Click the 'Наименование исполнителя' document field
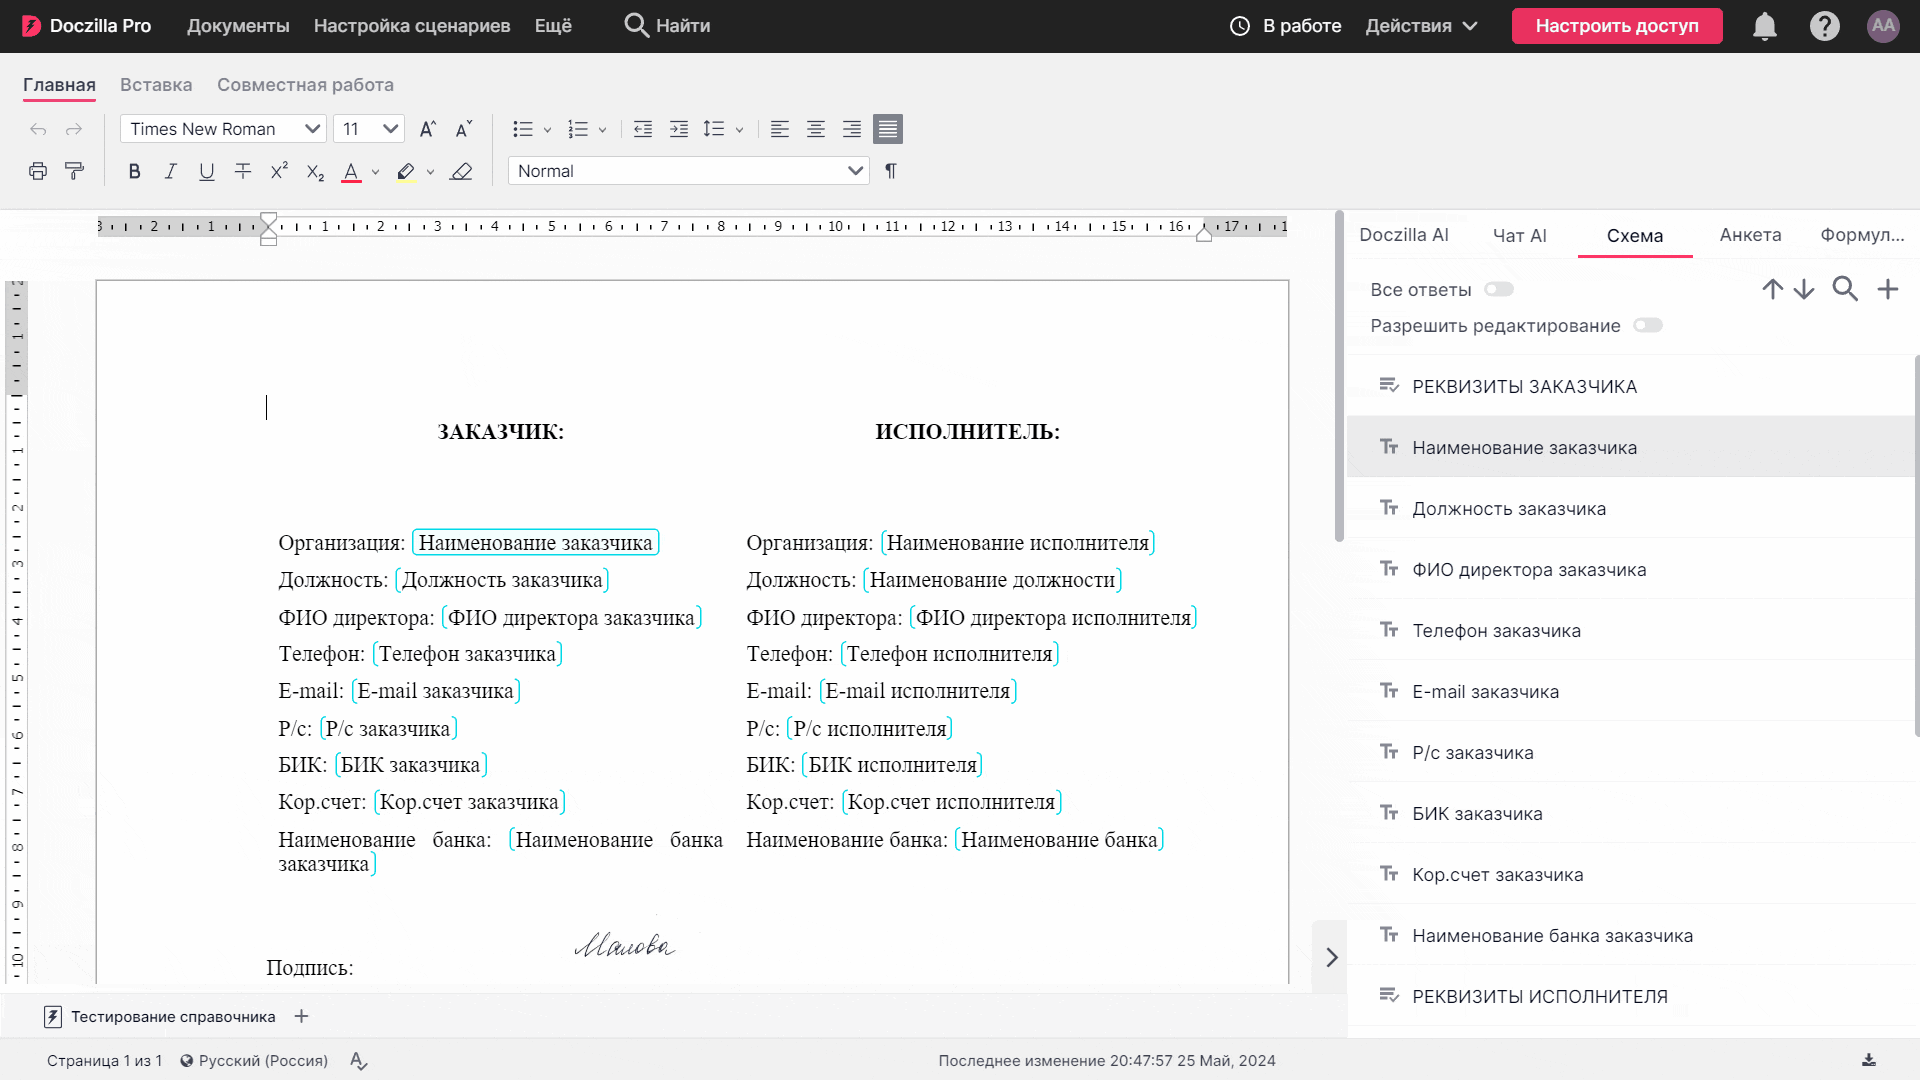 tap(1018, 543)
